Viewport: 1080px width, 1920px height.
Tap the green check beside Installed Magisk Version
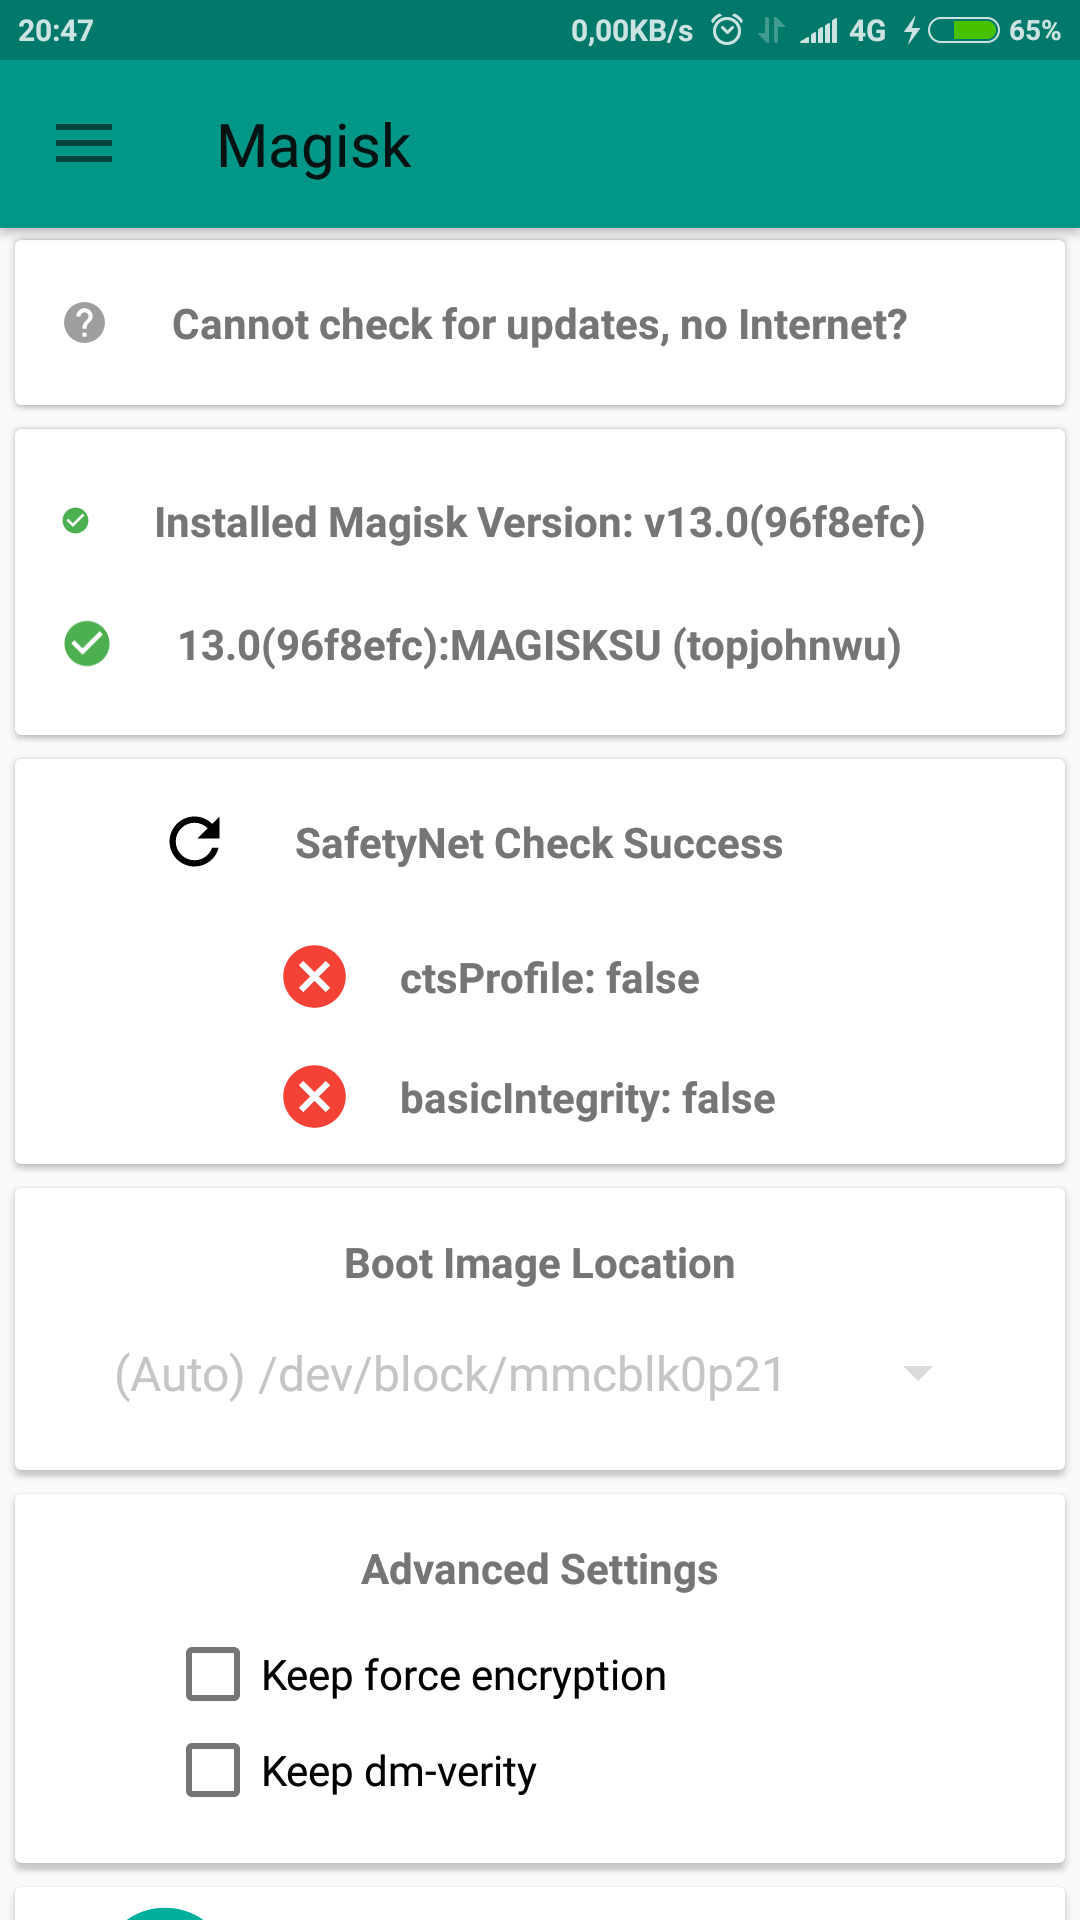point(76,521)
